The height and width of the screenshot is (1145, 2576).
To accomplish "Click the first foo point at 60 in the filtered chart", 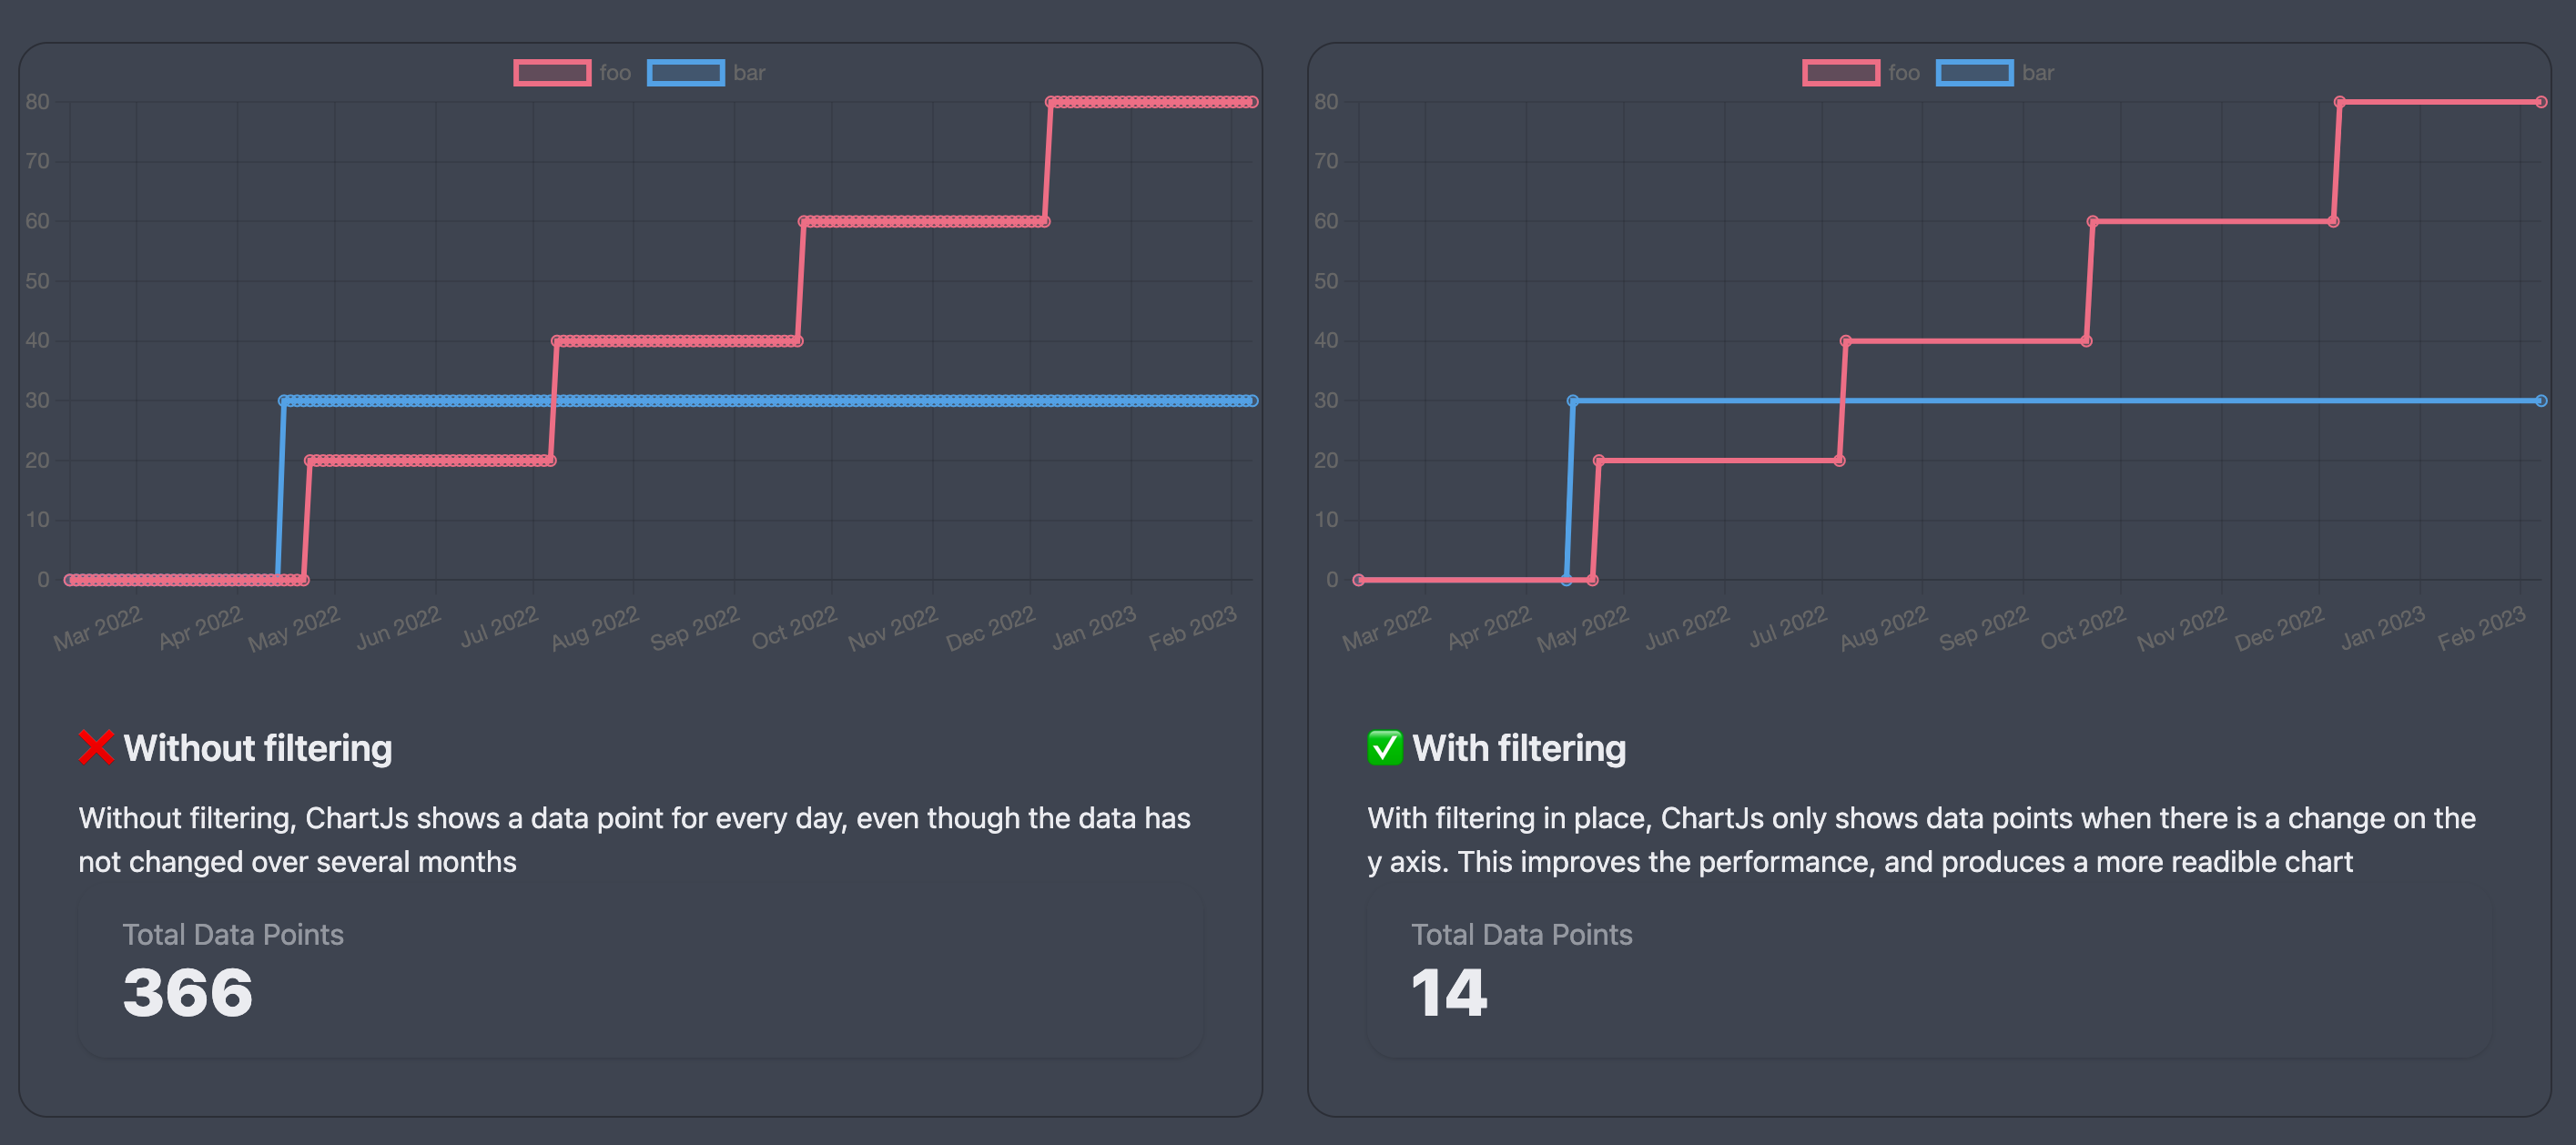I will click(x=2092, y=221).
